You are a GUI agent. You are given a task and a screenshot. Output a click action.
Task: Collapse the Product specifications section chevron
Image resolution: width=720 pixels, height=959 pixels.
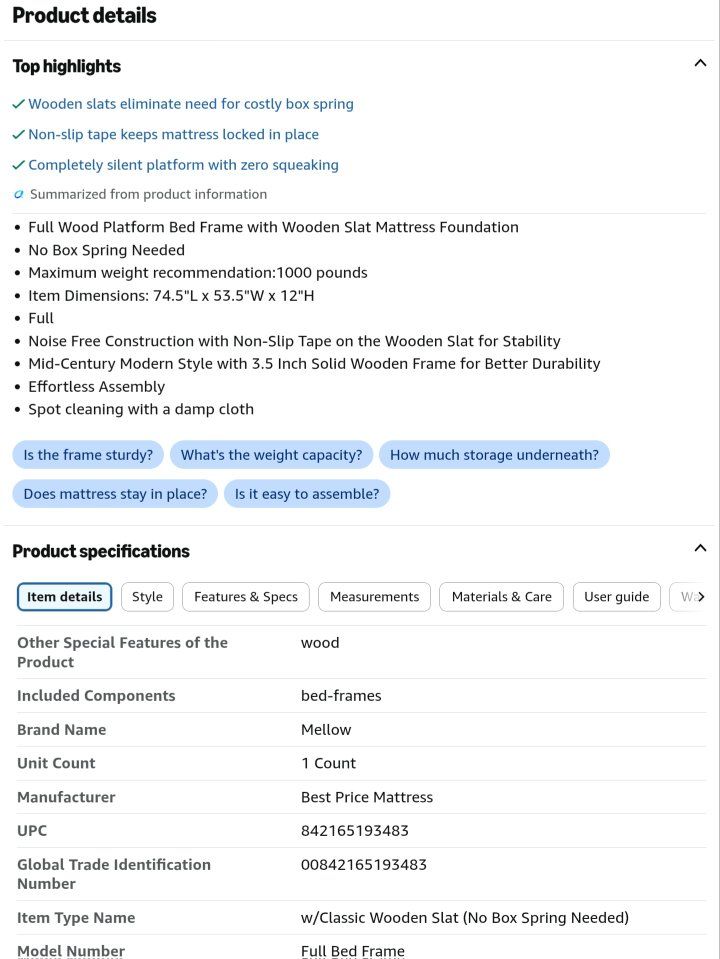point(700,548)
